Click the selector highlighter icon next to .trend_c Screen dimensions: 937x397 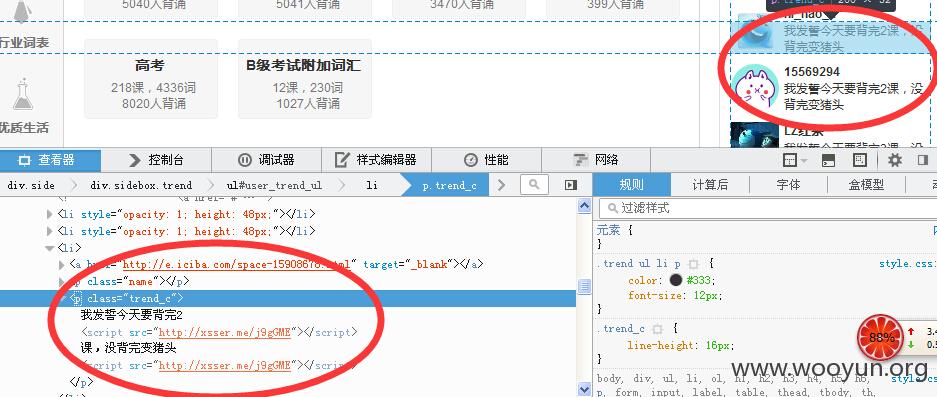click(657, 329)
